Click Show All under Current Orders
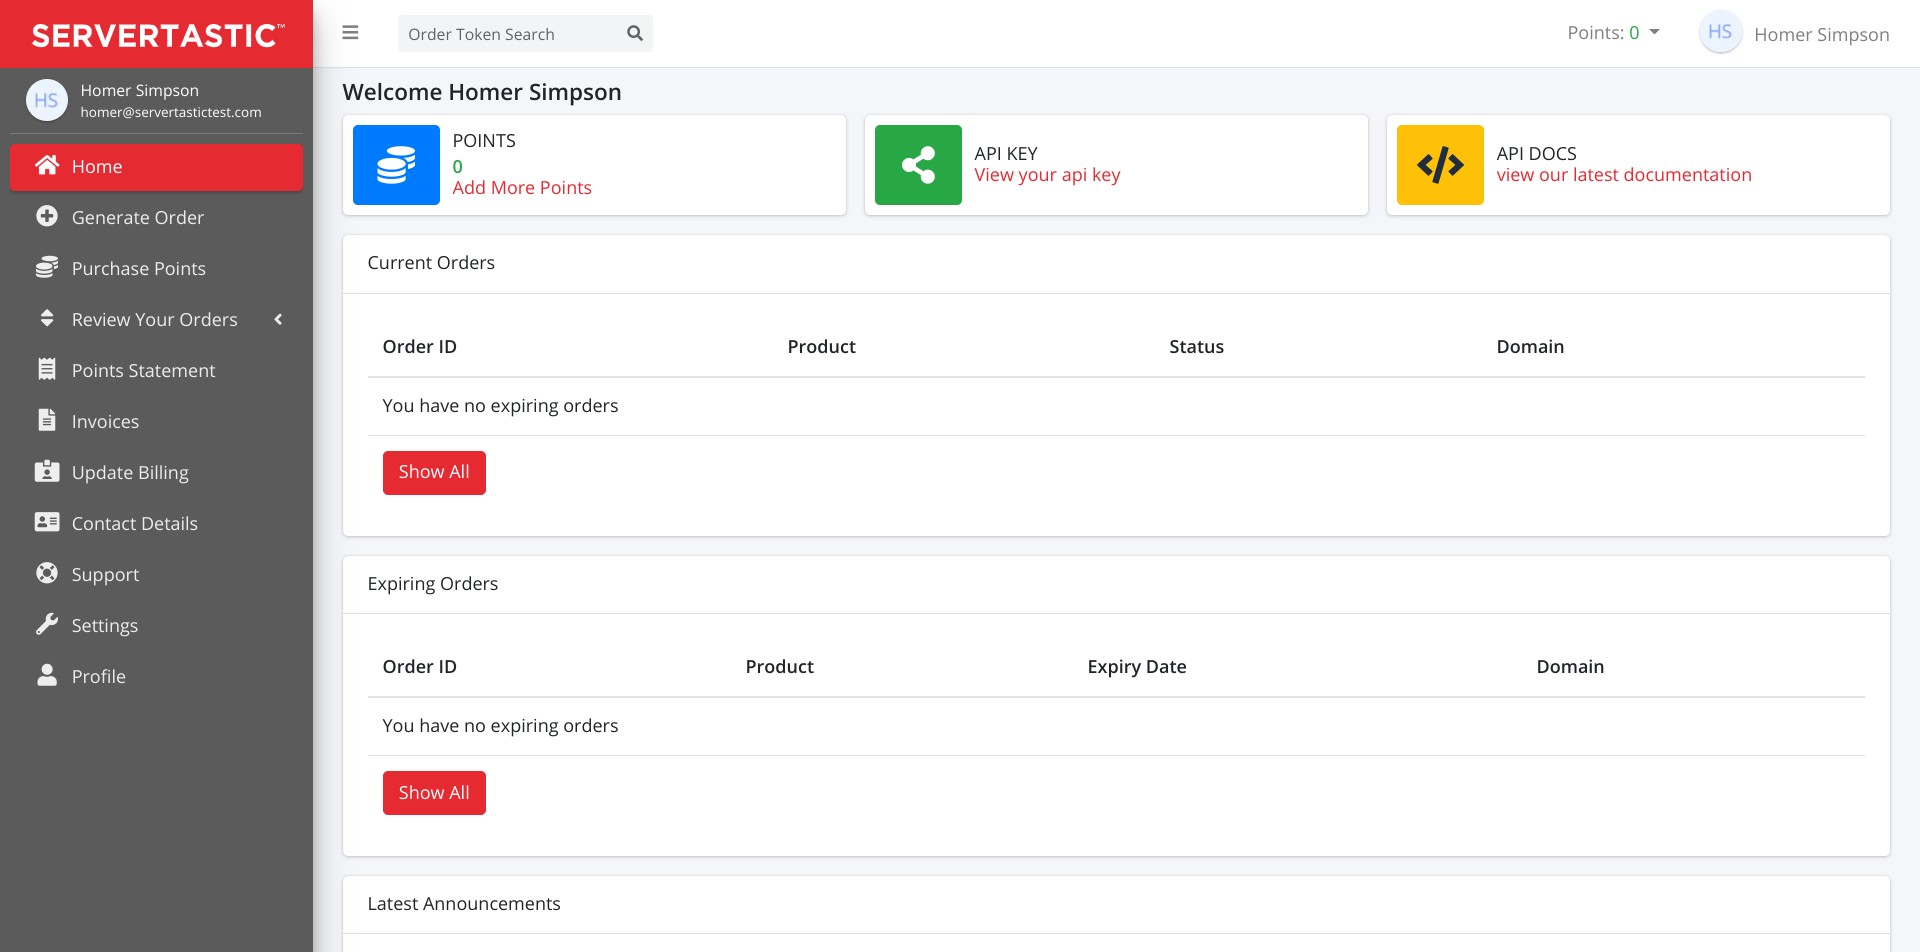 [433, 471]
